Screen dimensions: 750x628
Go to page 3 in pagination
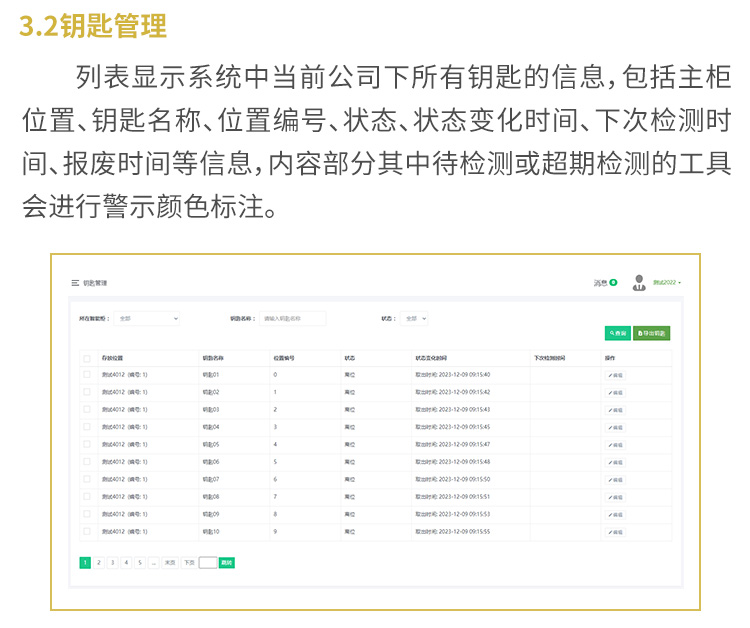[x=113, y=563]
